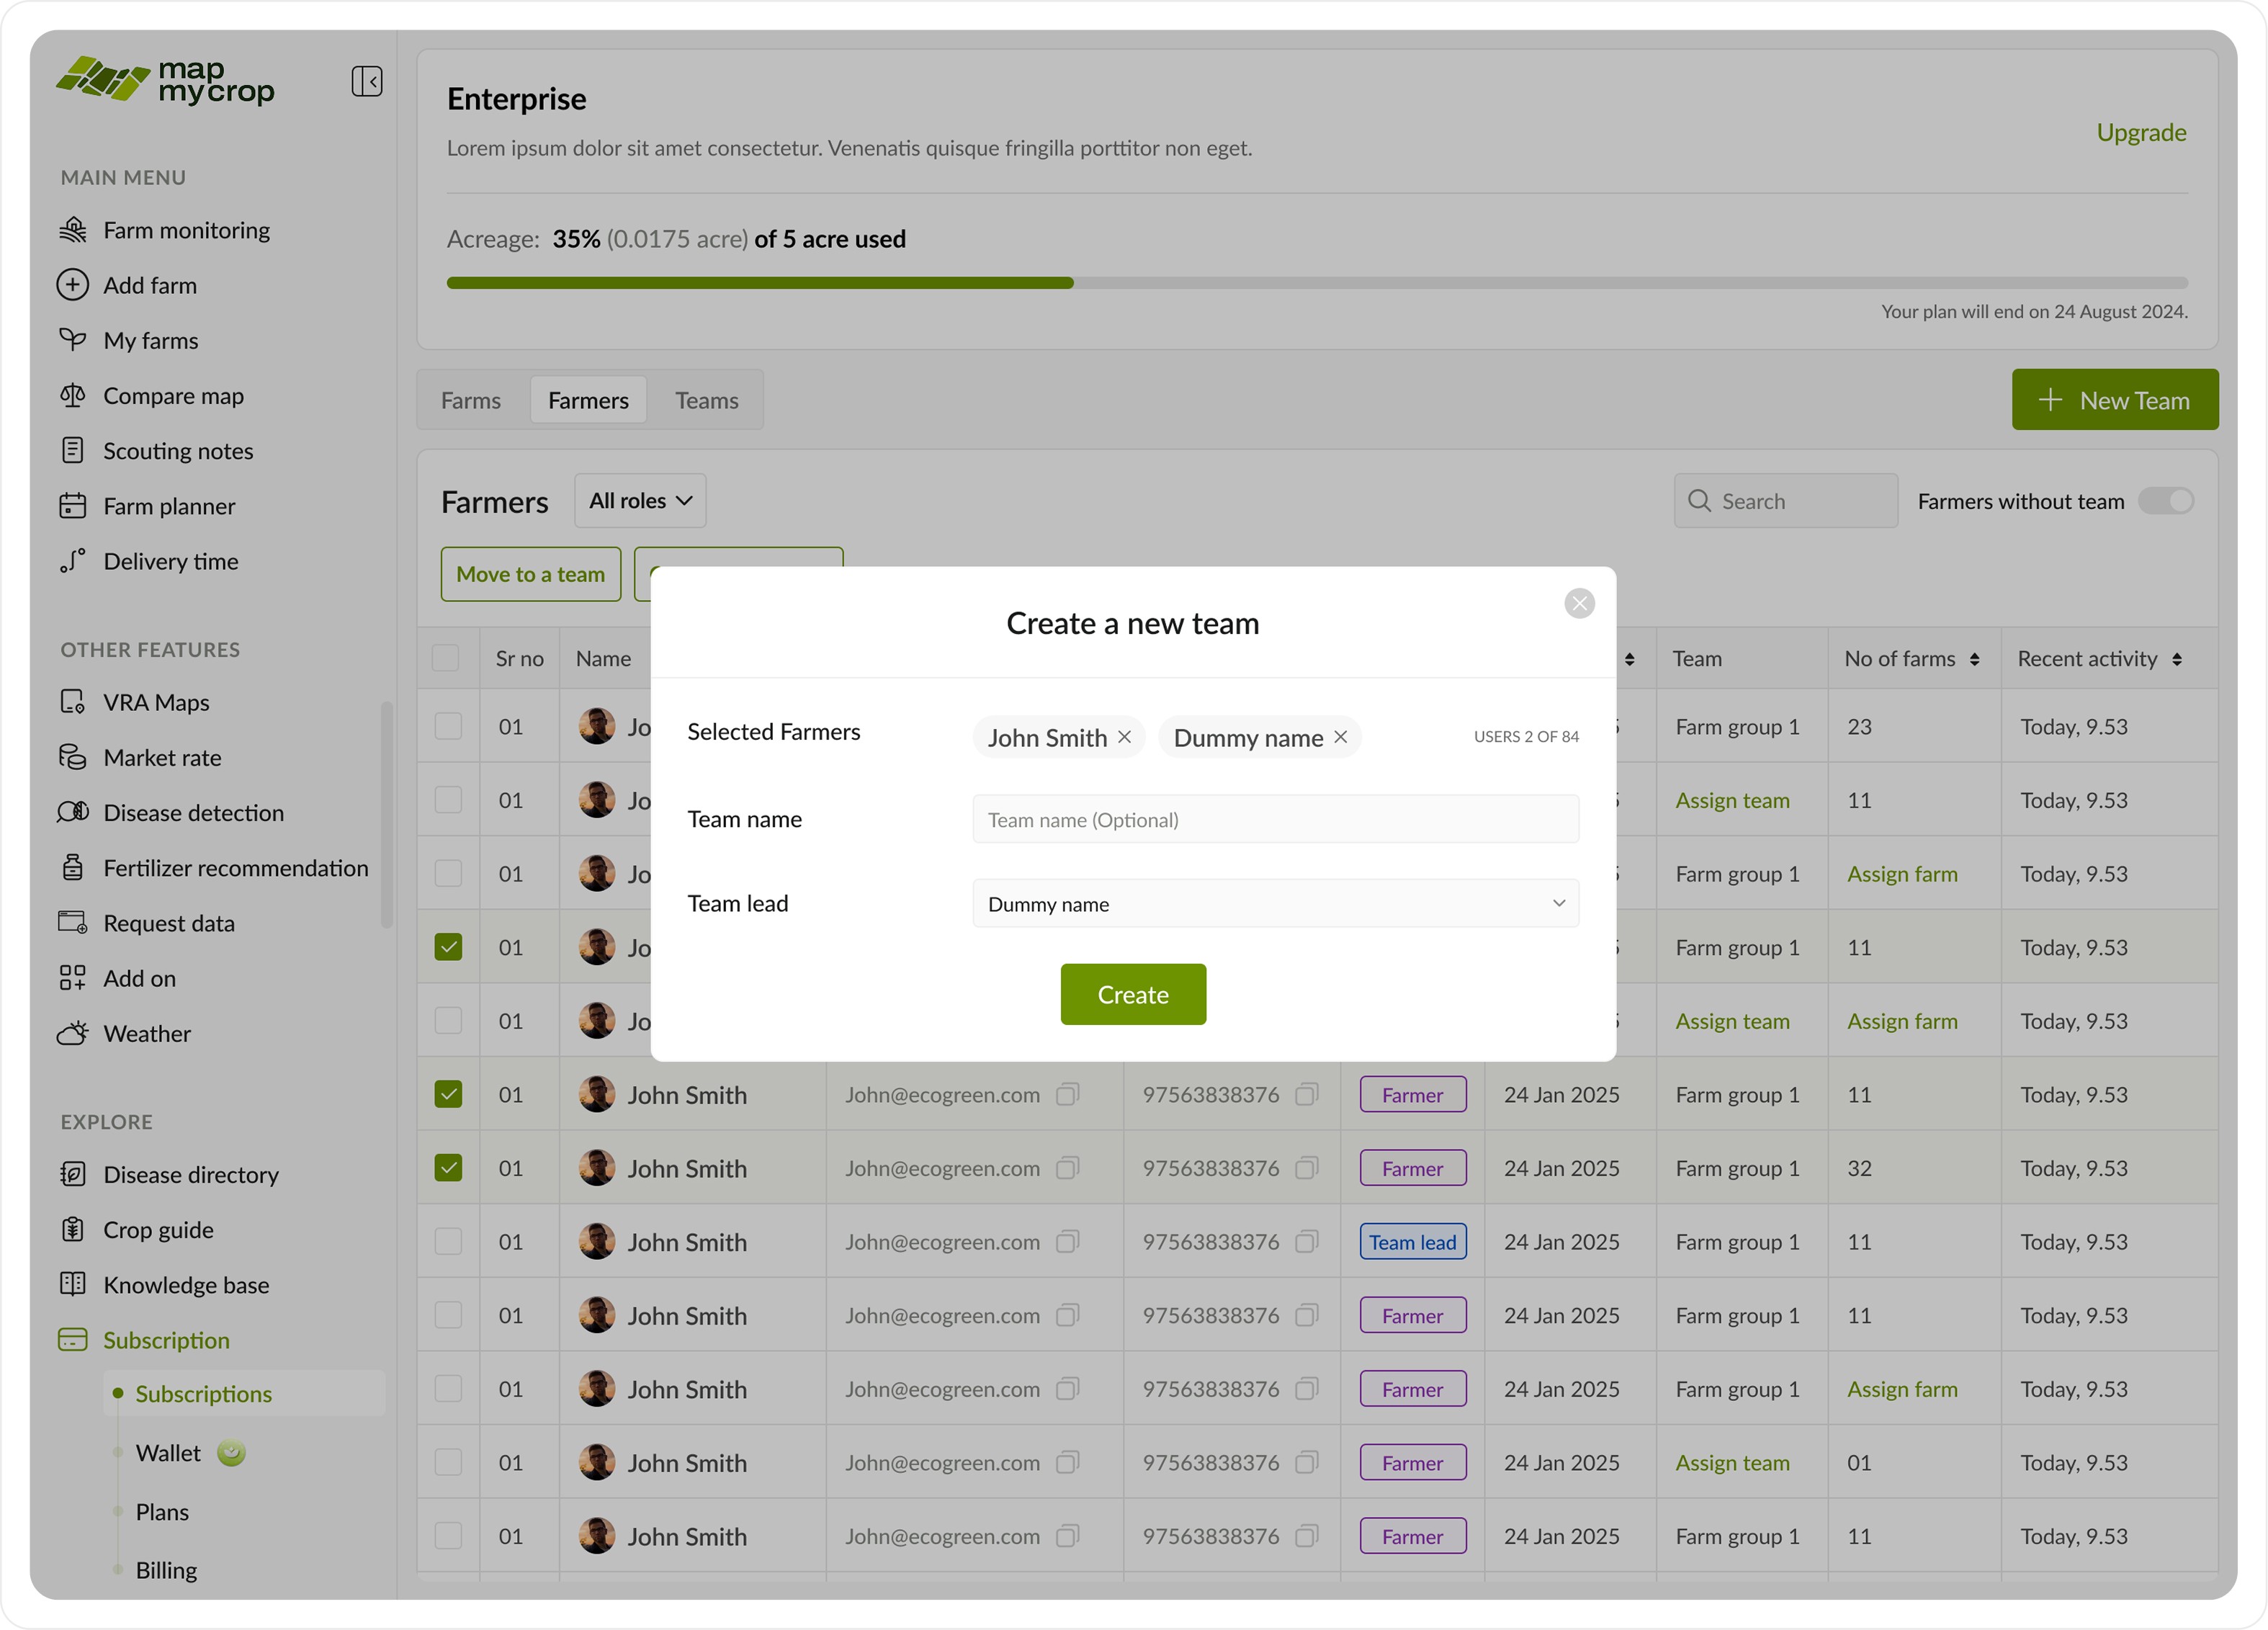Screen dimensions: 2268x1630
Task: Remove Dummy name chip from selected farmers
Action: (1341, 737)
